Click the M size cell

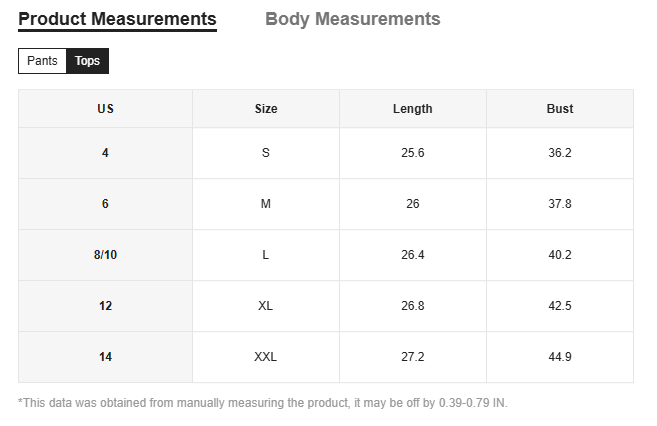click(x=266, y=204)
